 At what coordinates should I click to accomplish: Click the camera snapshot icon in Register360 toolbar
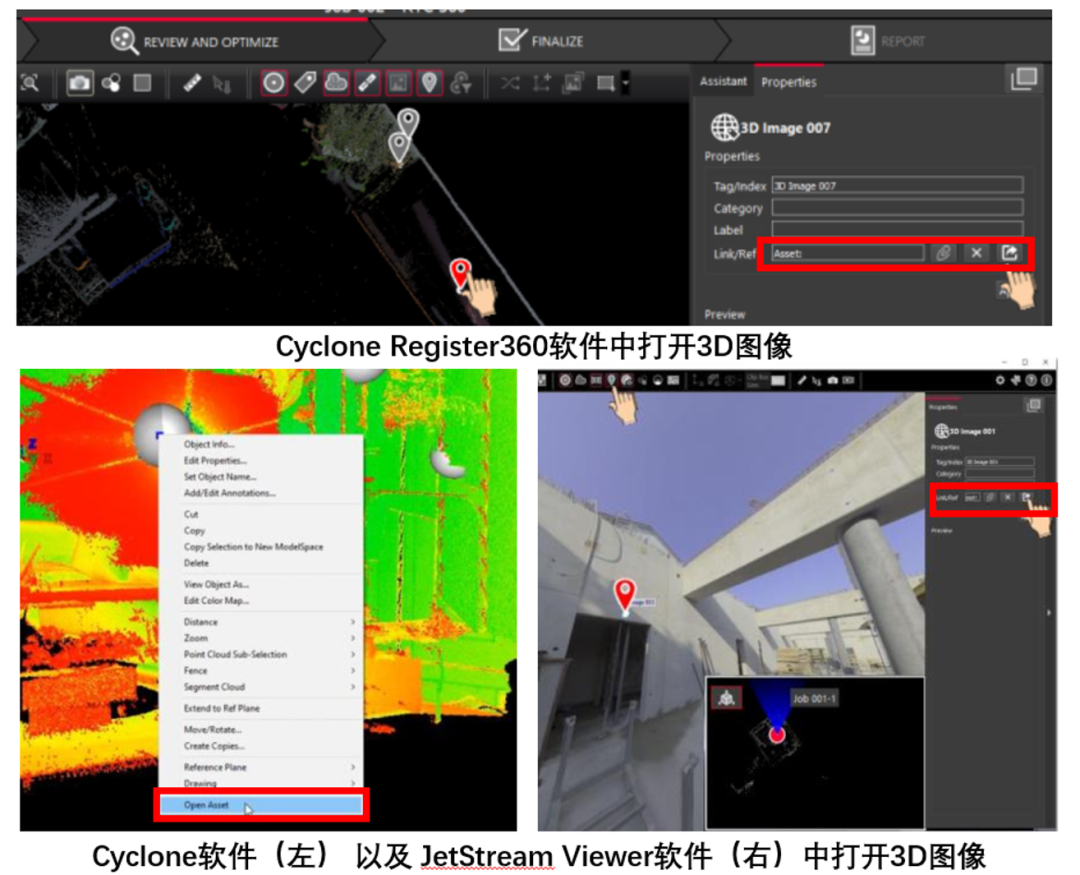[x=79, y=83]
